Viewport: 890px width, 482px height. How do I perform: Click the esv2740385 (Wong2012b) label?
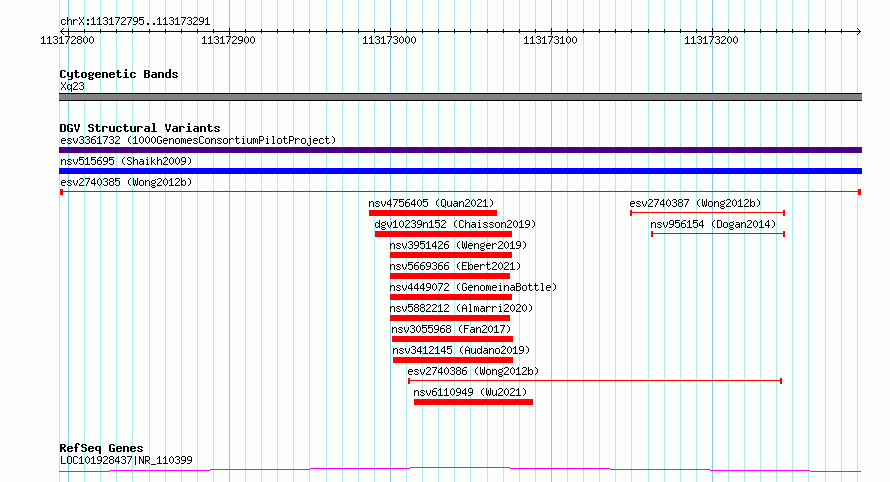(x=126, y=182)
